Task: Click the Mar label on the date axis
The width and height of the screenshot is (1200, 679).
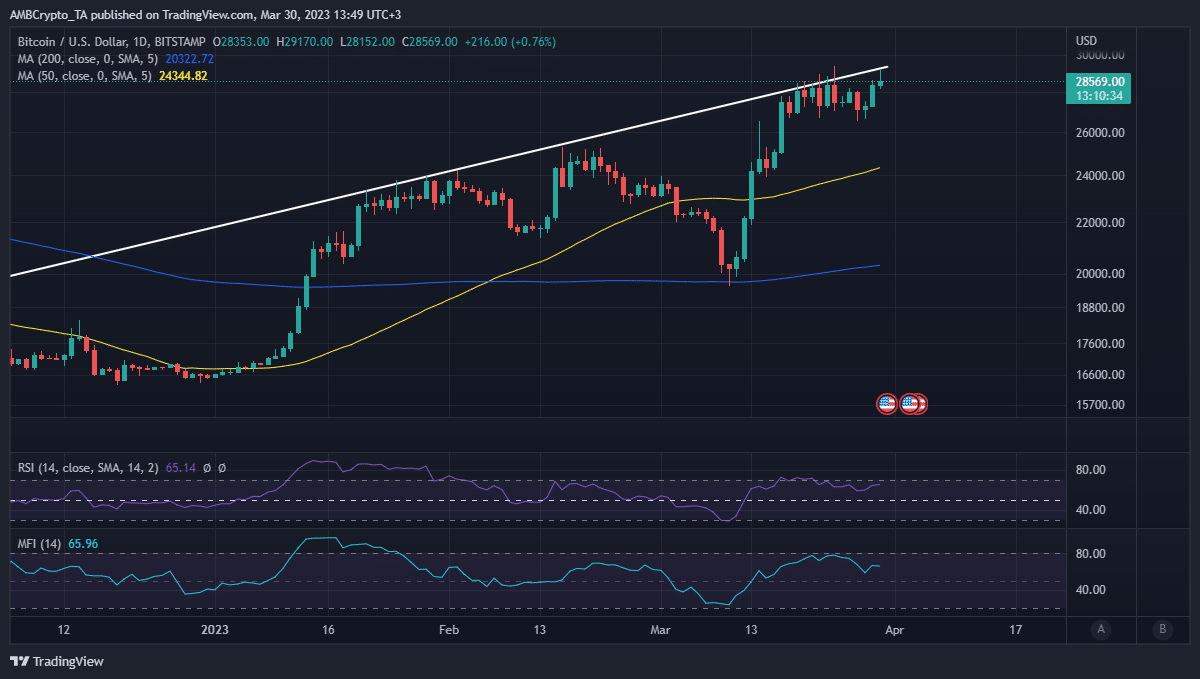Action: coord(659,630)
